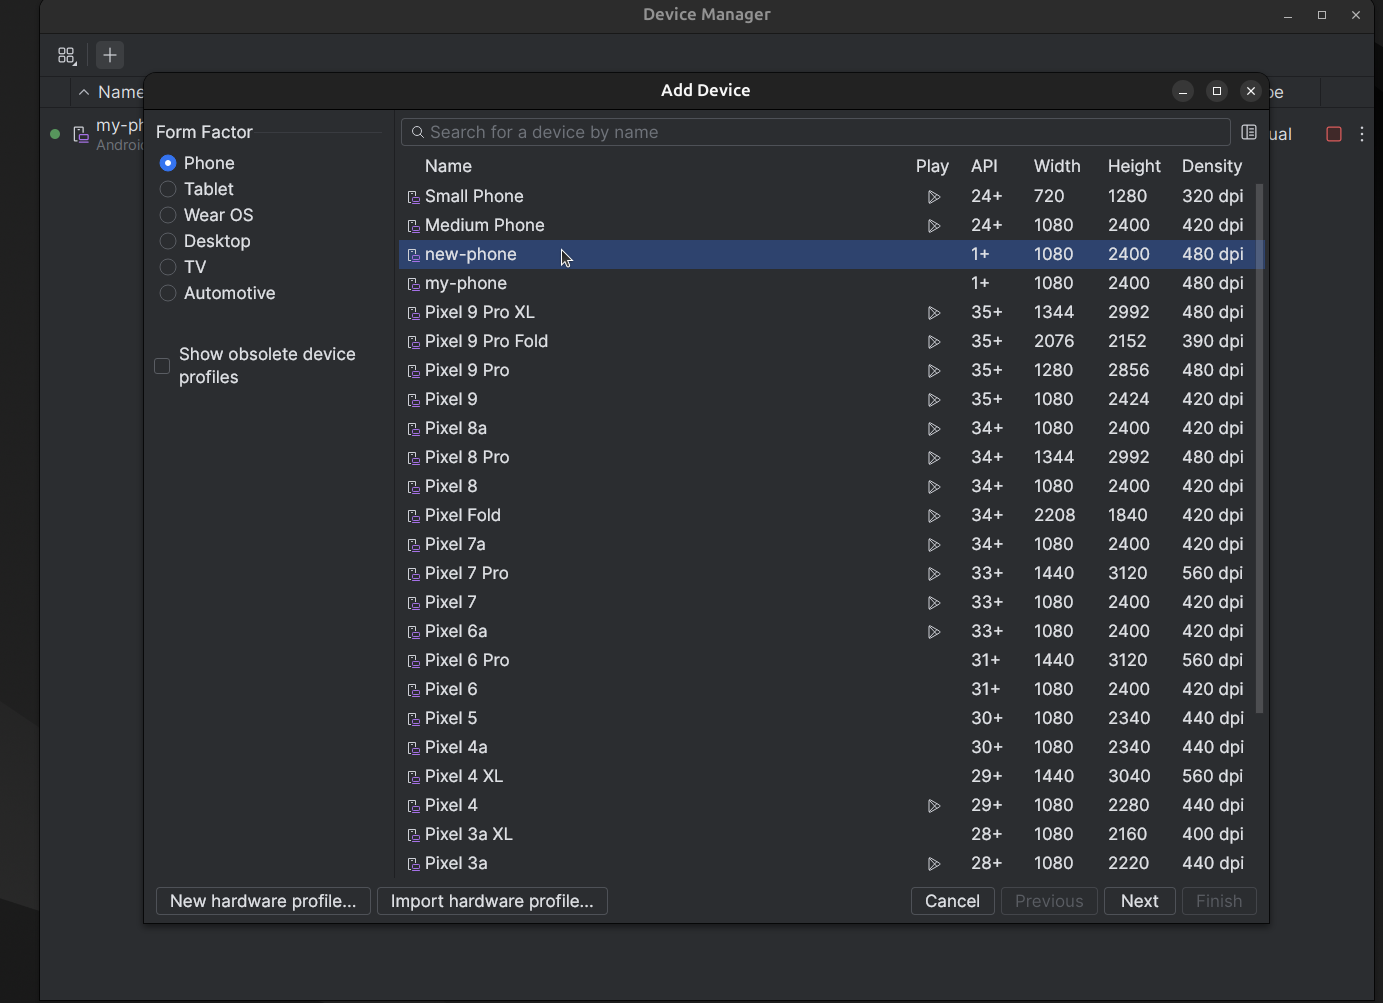Click Play Store icon on Pixel 7 row

point(933,603)
